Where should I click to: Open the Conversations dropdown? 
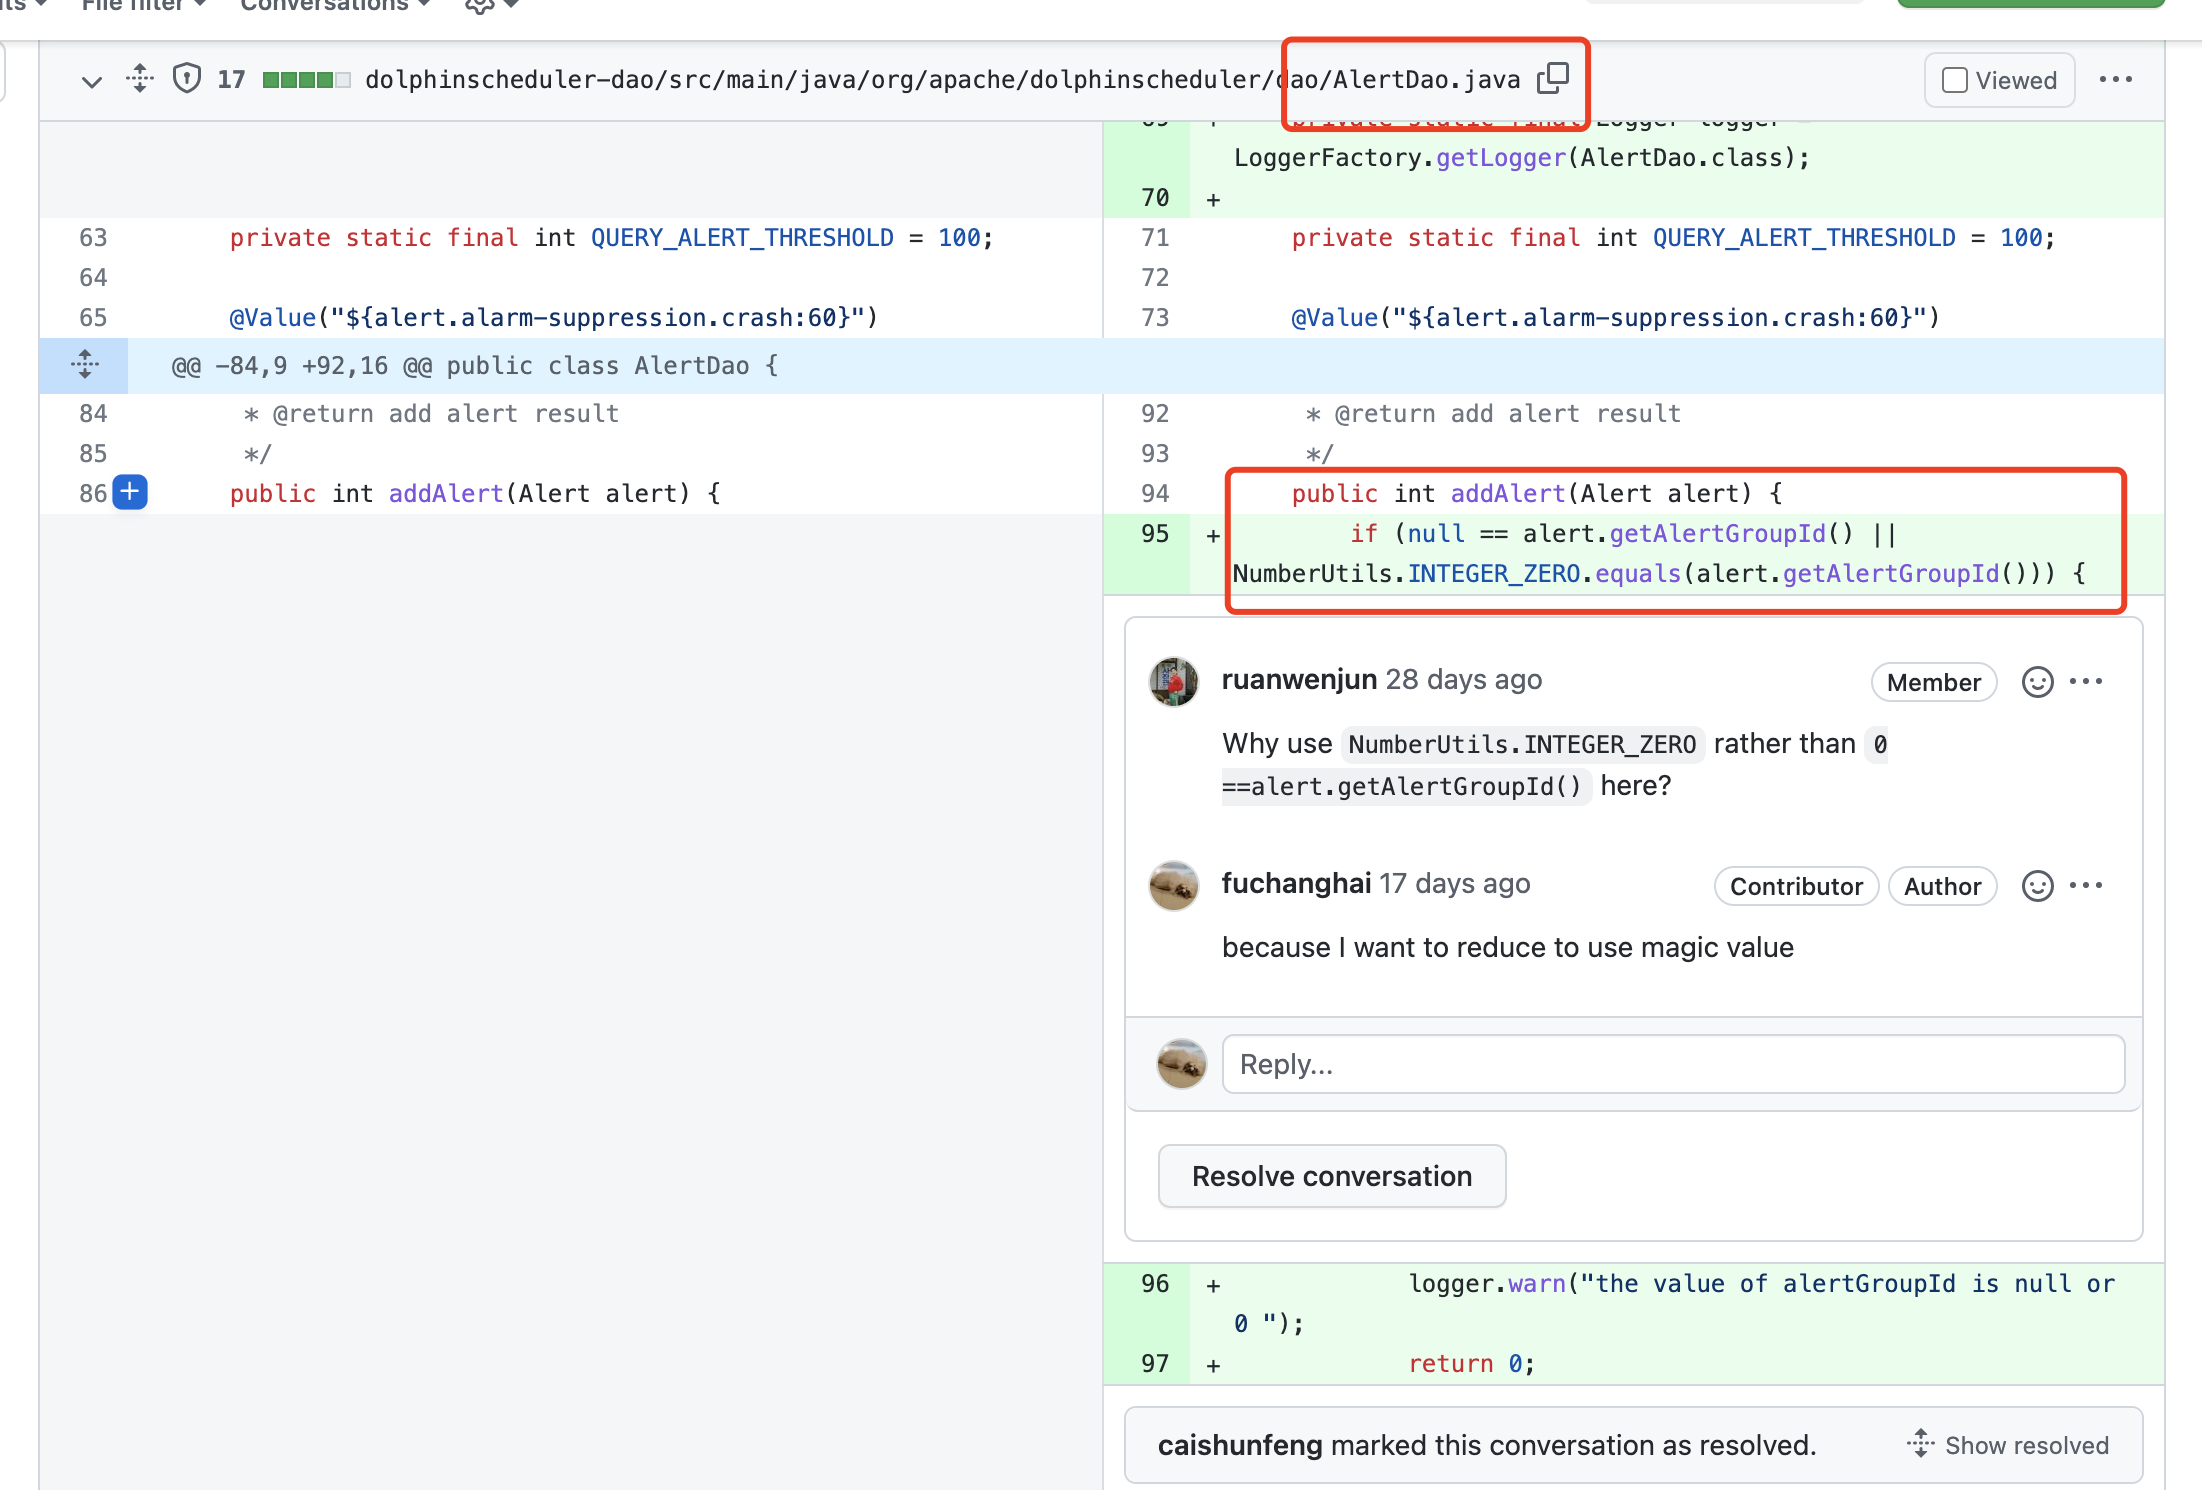[333, 6]
